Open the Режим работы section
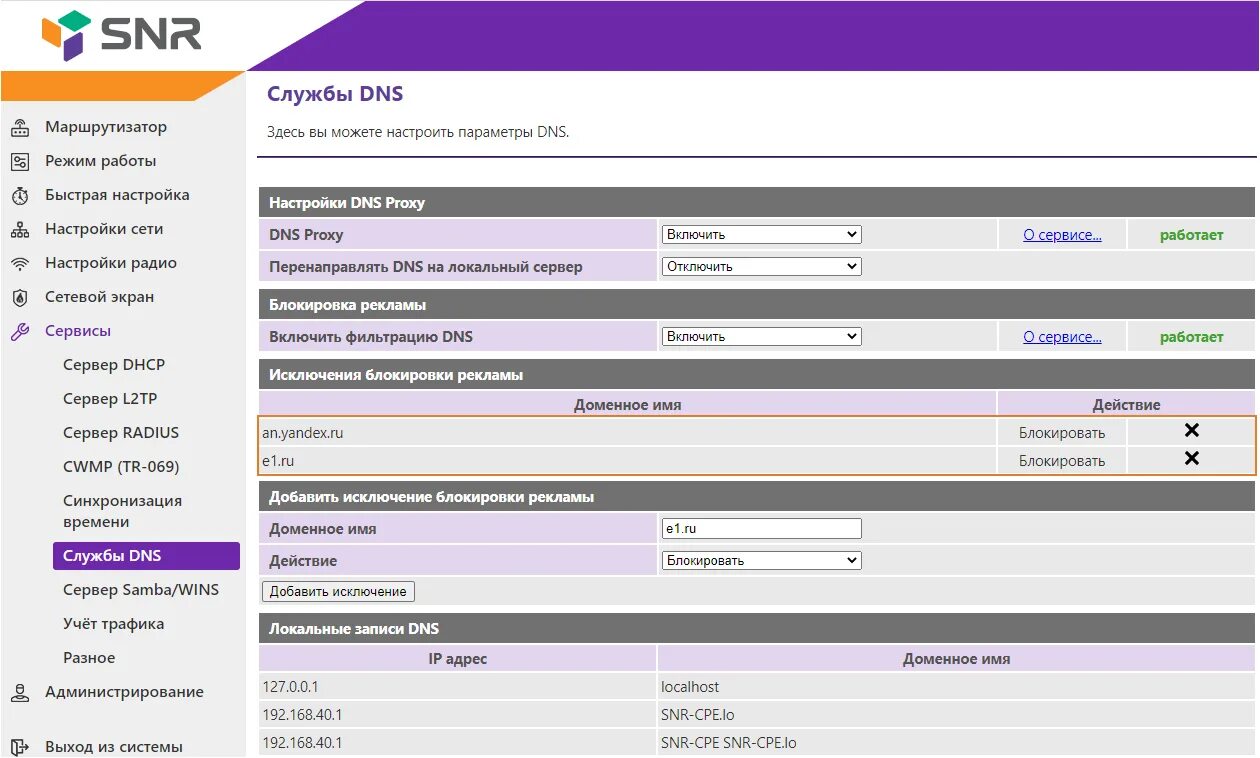The image size is (1260, 758). pos(101,161)
